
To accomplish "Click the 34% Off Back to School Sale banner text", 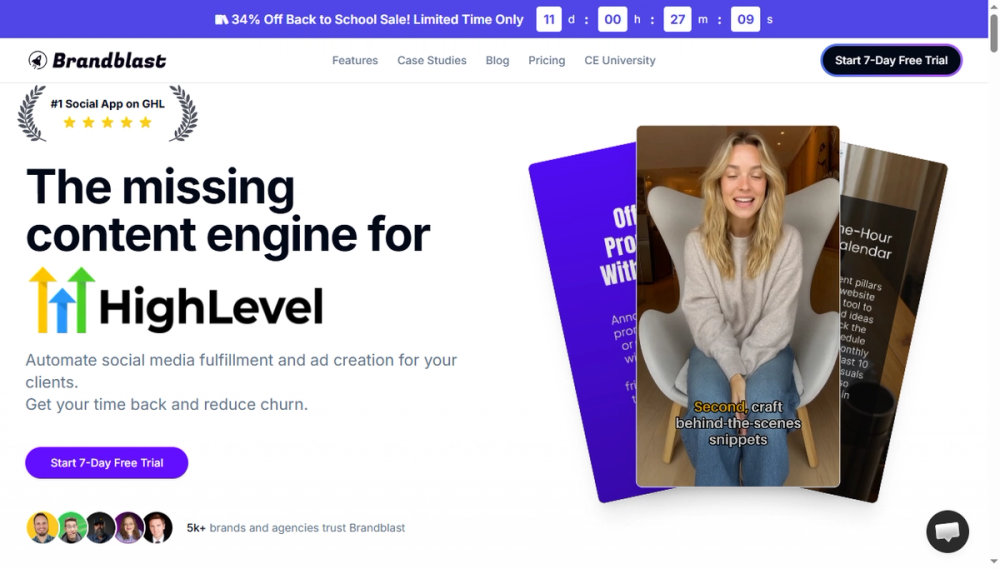I will point(377,20).
